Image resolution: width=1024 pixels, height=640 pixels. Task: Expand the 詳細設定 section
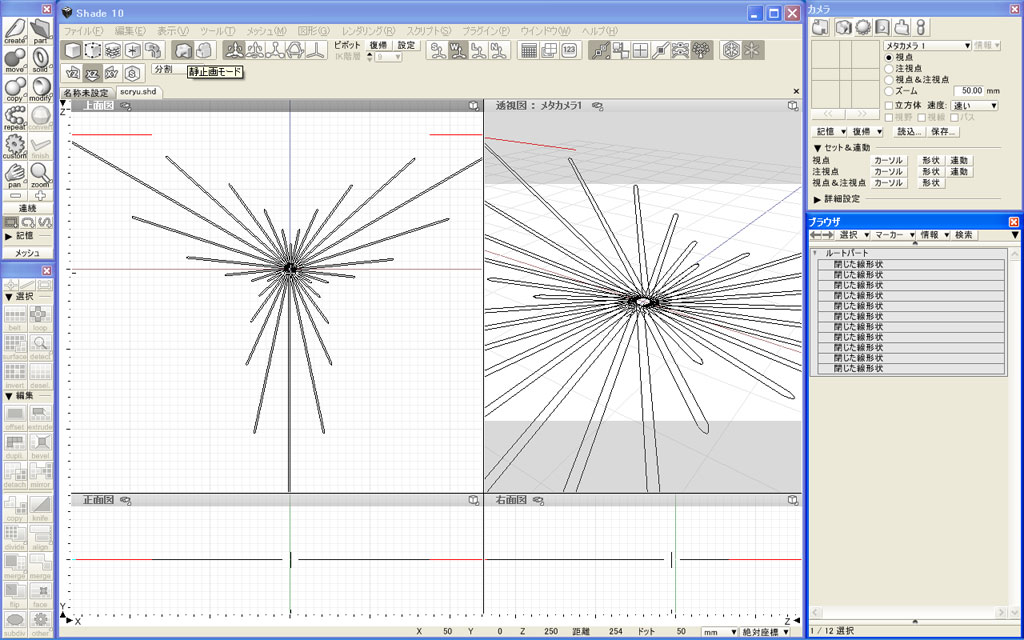[817, 199]
